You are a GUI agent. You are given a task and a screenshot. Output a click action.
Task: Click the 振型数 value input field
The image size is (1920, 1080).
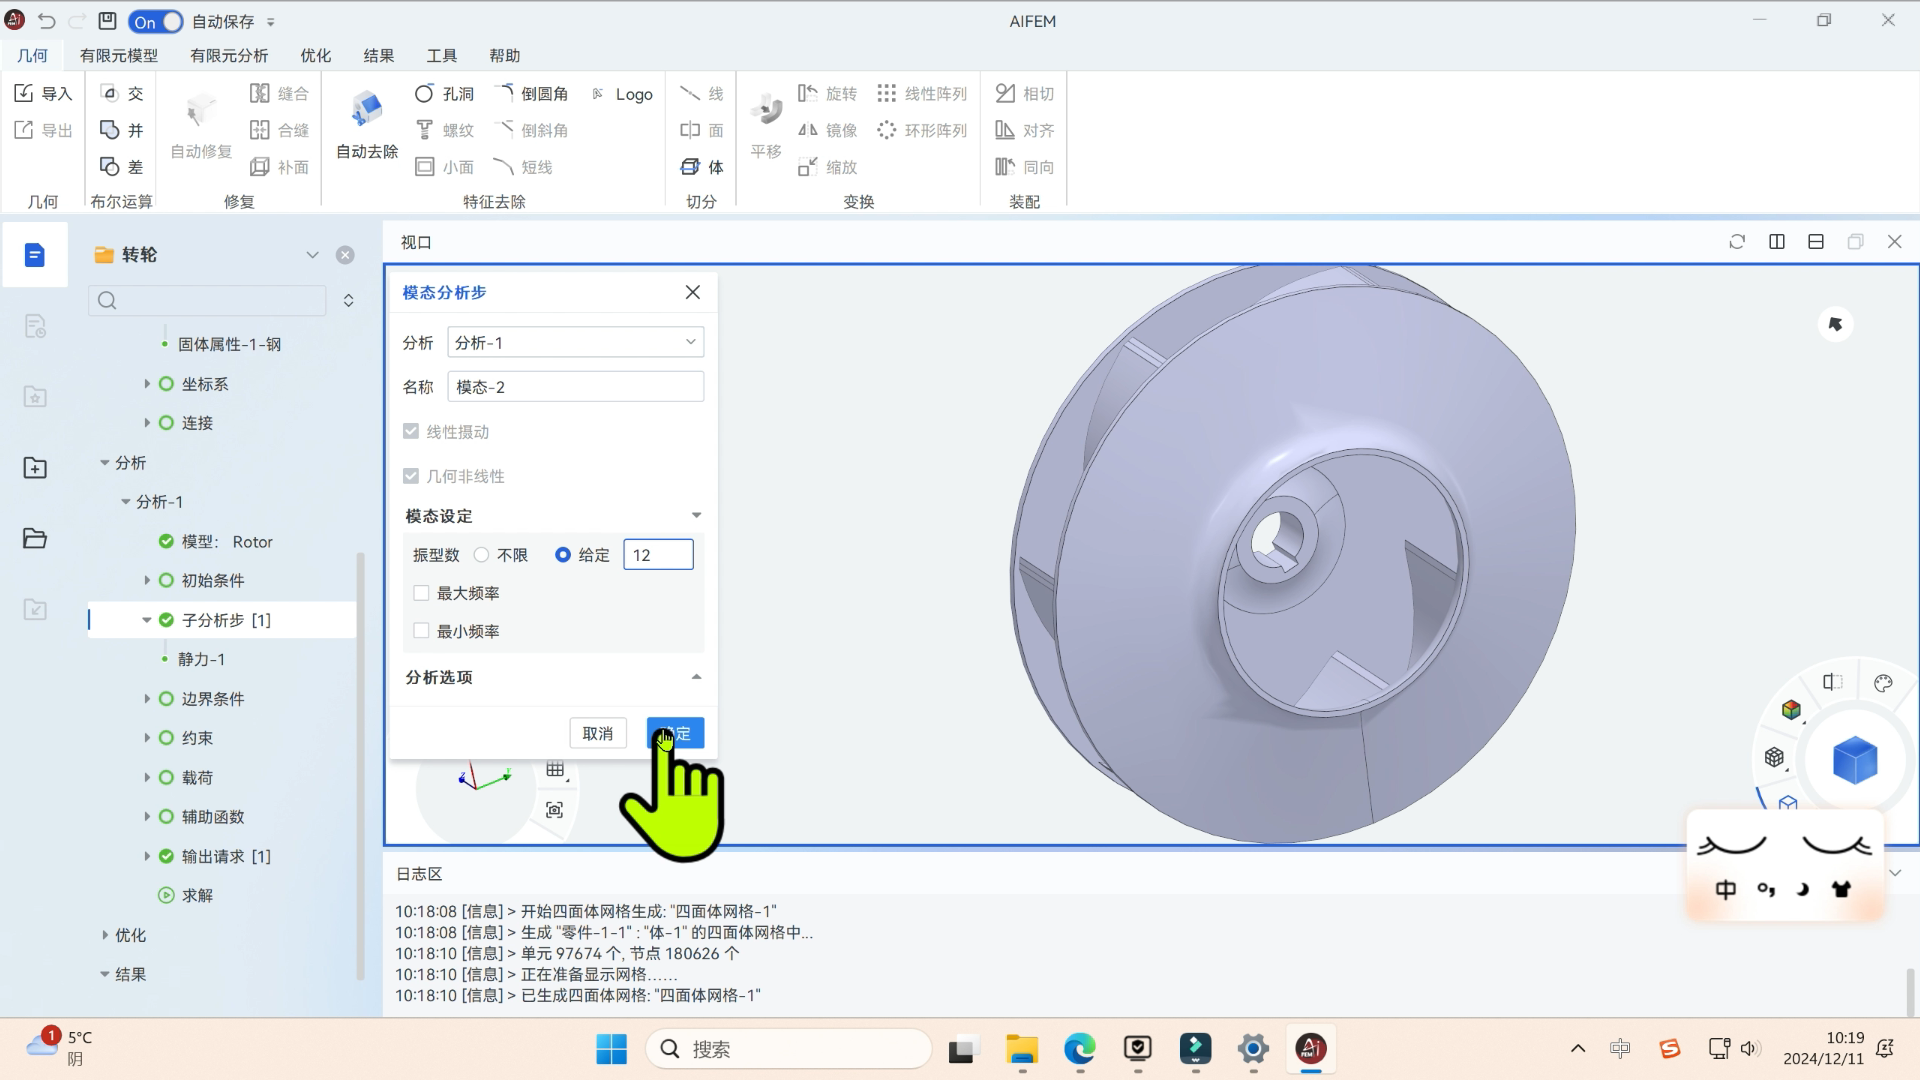pyautogui.click(x=658, y=555)
